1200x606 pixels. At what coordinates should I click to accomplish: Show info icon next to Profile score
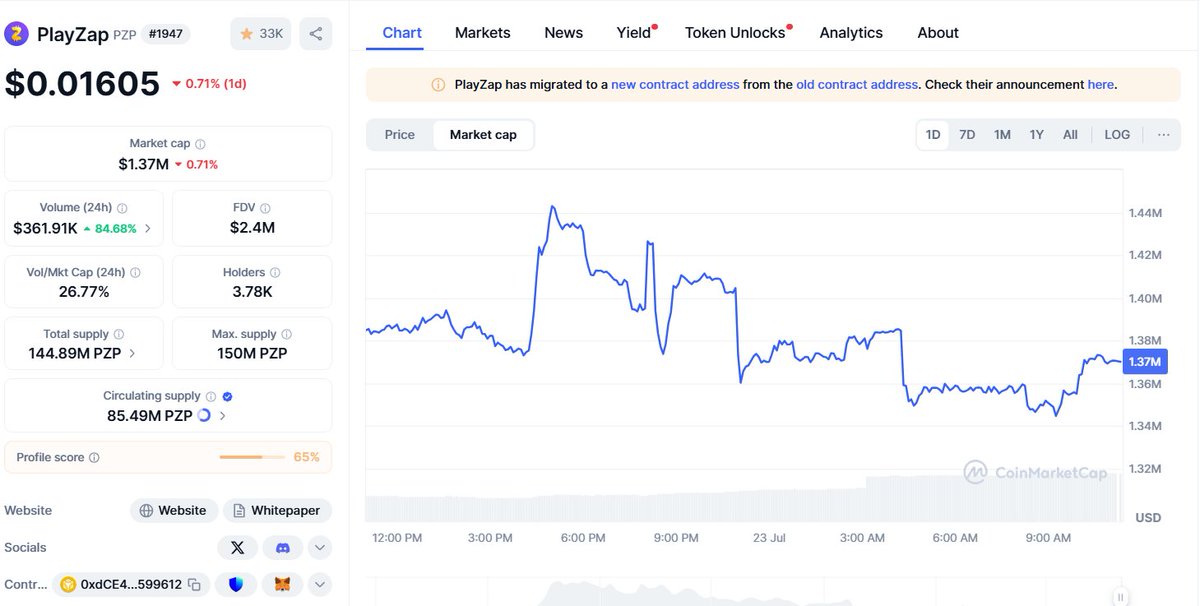point(94,457)
